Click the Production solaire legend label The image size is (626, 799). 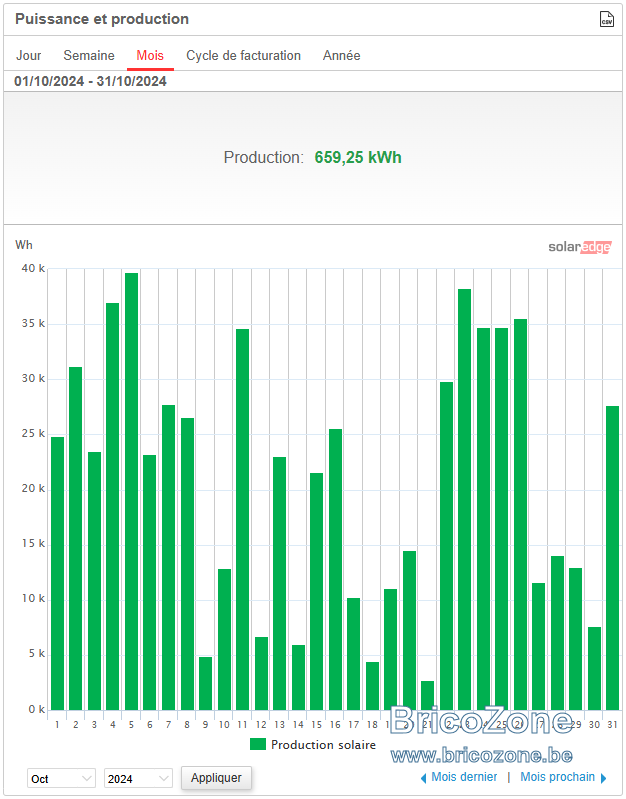coord(323,744)
